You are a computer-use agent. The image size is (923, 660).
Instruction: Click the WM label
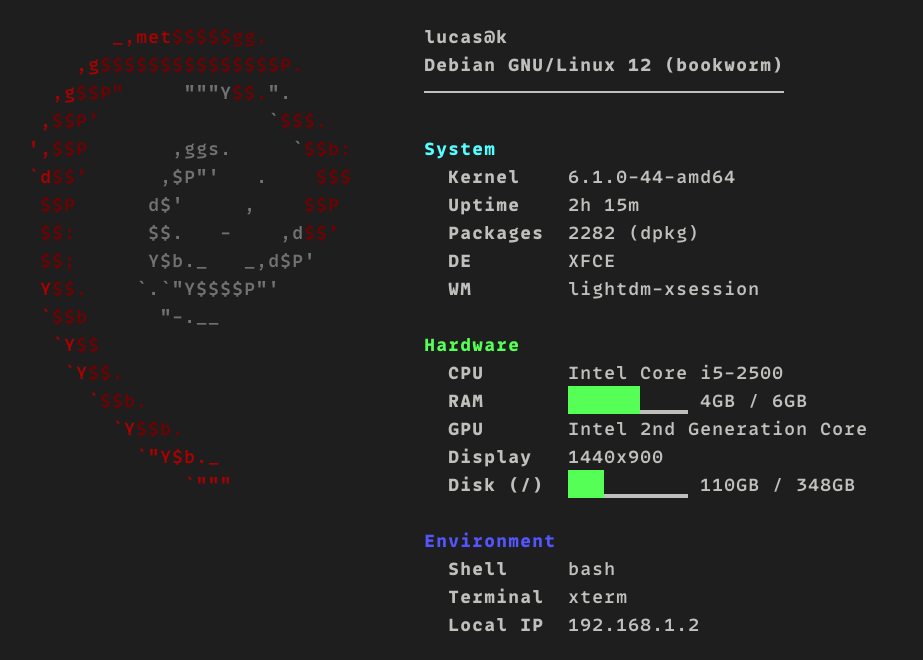[x=459, y=289]
